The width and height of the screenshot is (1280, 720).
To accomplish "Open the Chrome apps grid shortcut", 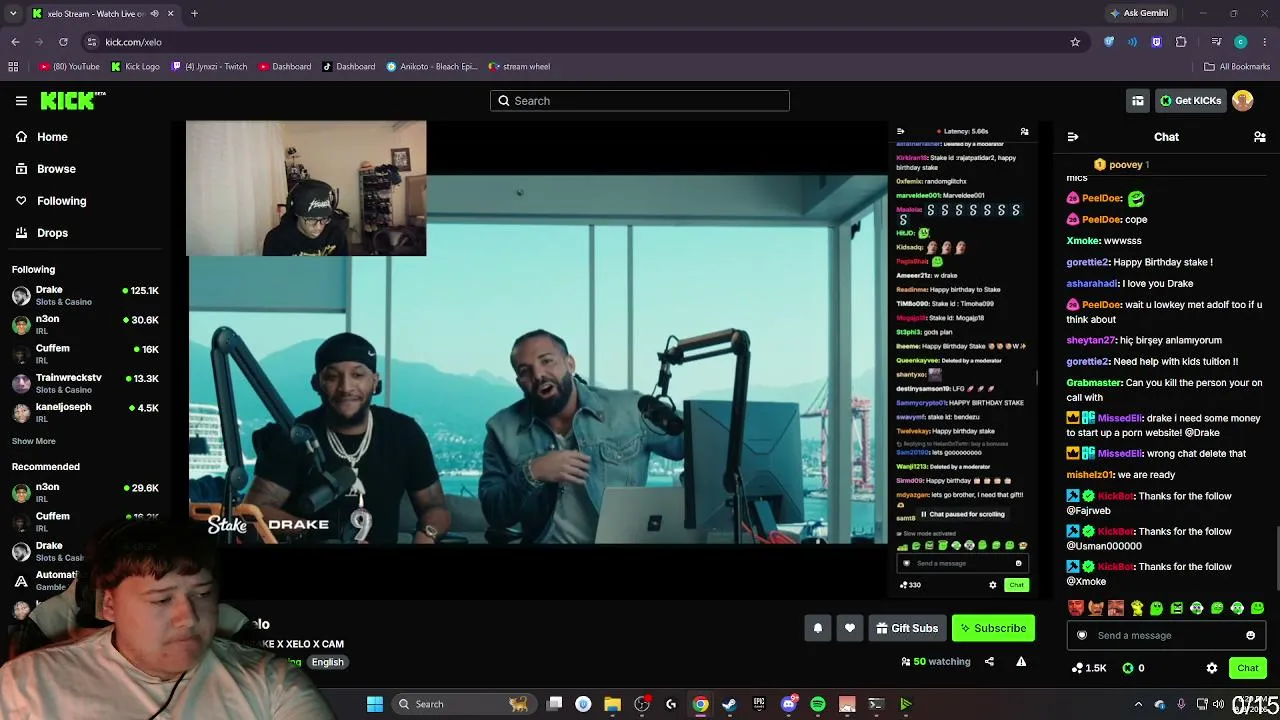I will [x=13, y=67].
